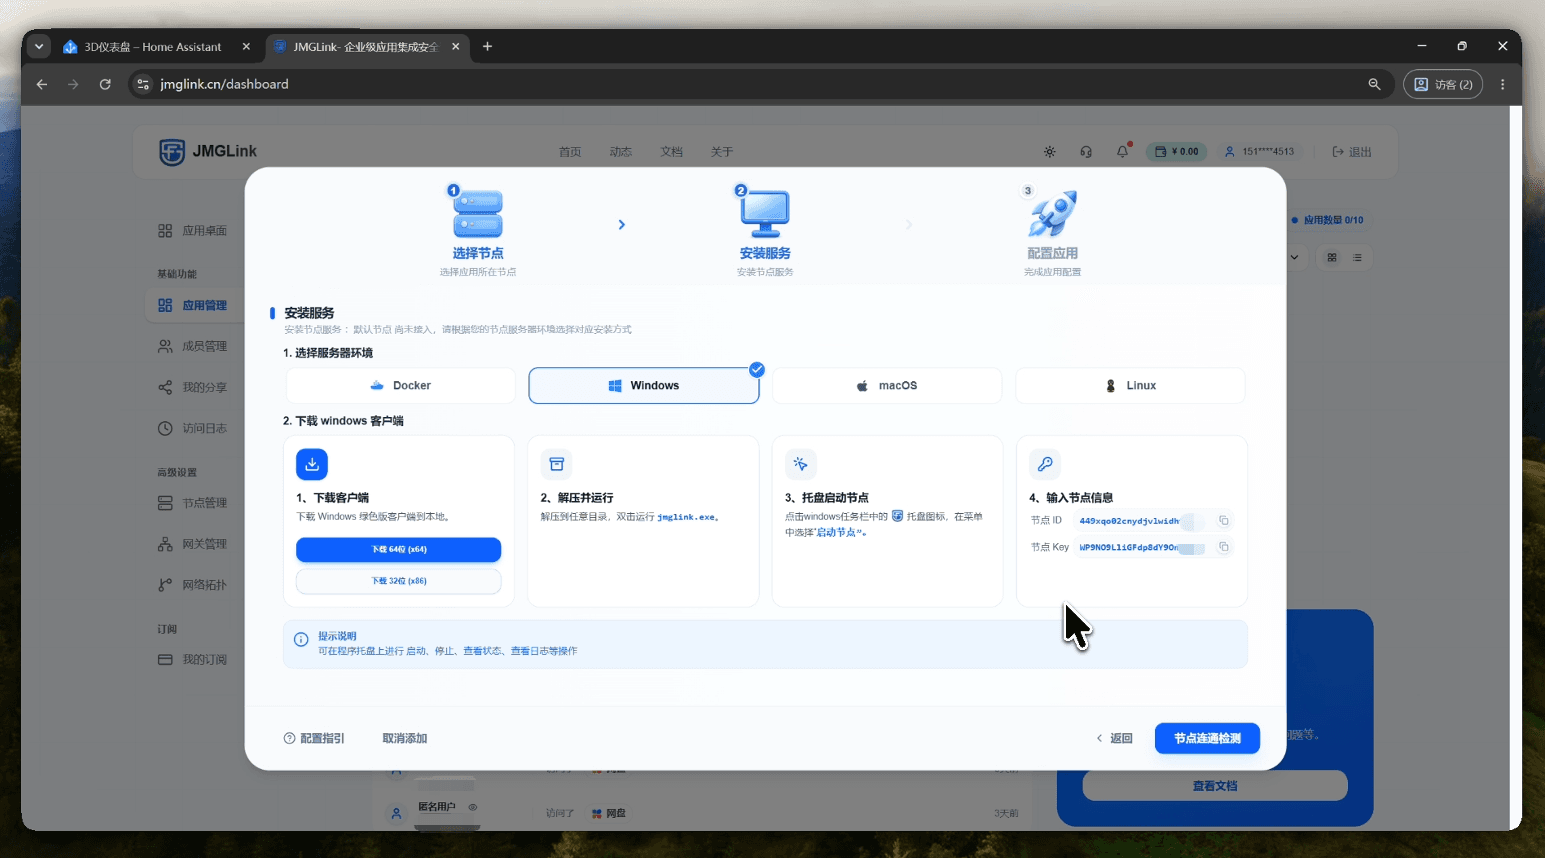This screenshot has width=1545, height=858.
Task: View site information icon in address bar
Action: [143, 84]
